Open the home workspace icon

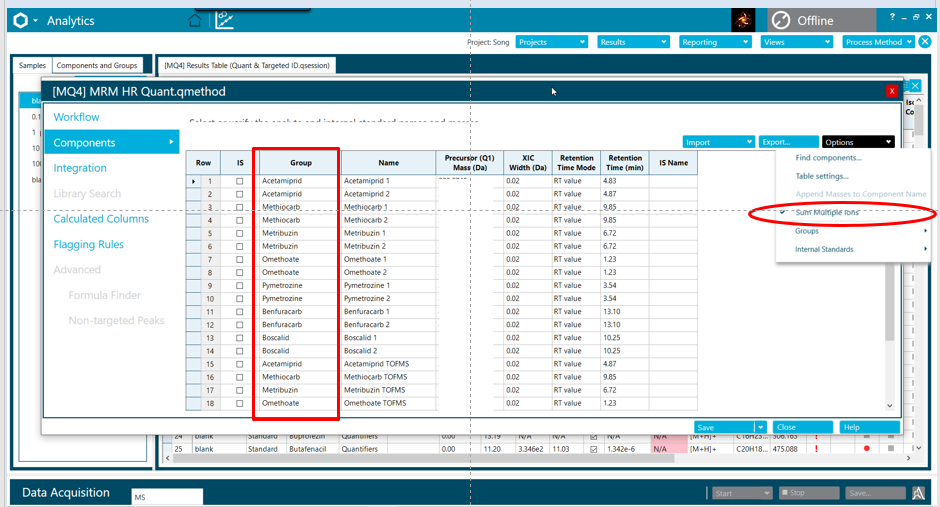point(194,21)
